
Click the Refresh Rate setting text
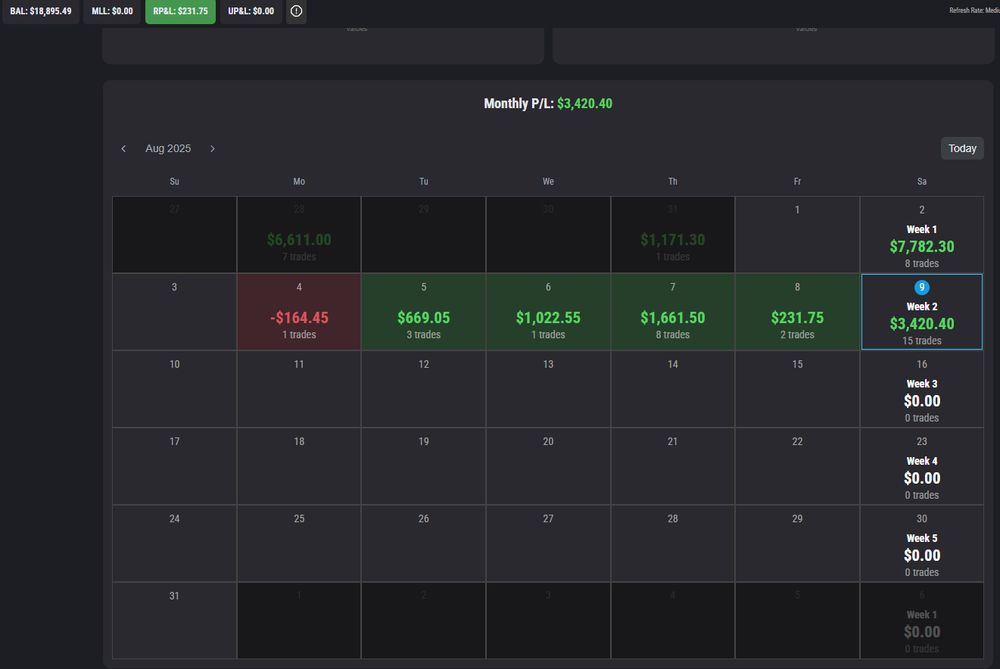pos(974,10)
